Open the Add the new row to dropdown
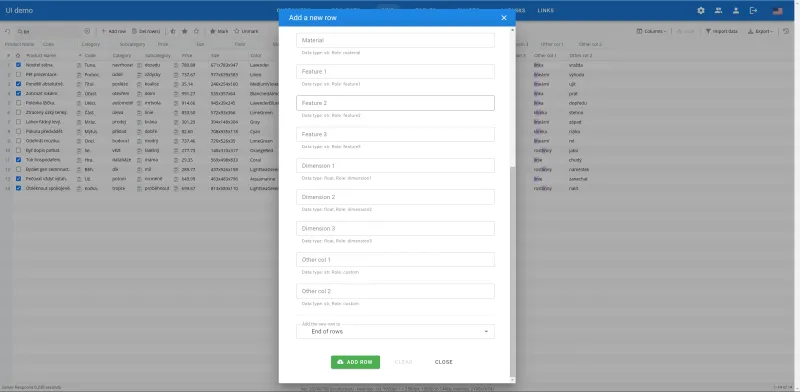 (395, 331)
